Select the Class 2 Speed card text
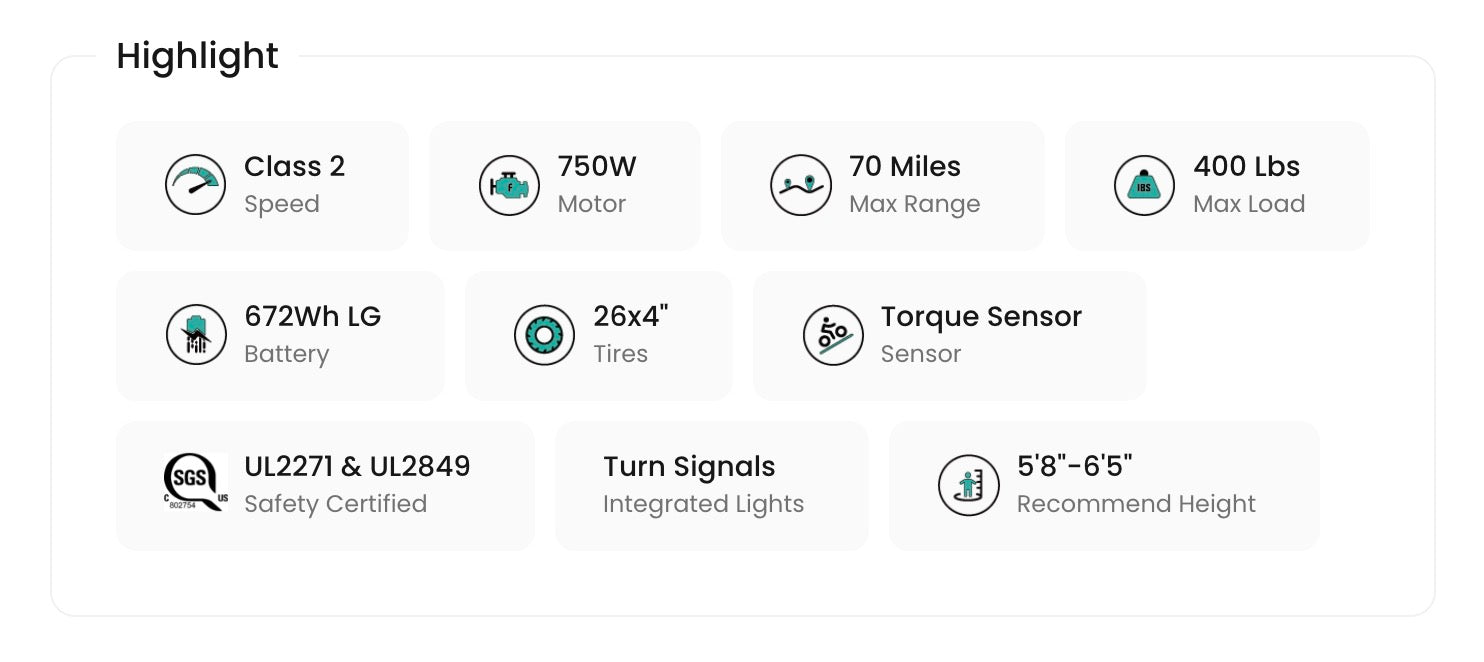Viewport: 1484px width, 662px height. pos(294,185)
